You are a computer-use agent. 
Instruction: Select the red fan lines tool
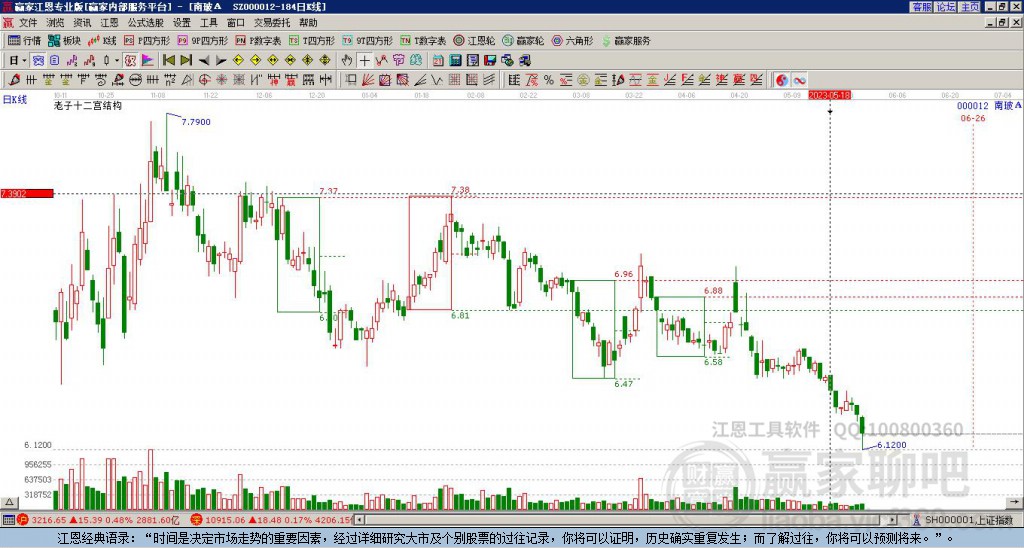click(367, 80)
